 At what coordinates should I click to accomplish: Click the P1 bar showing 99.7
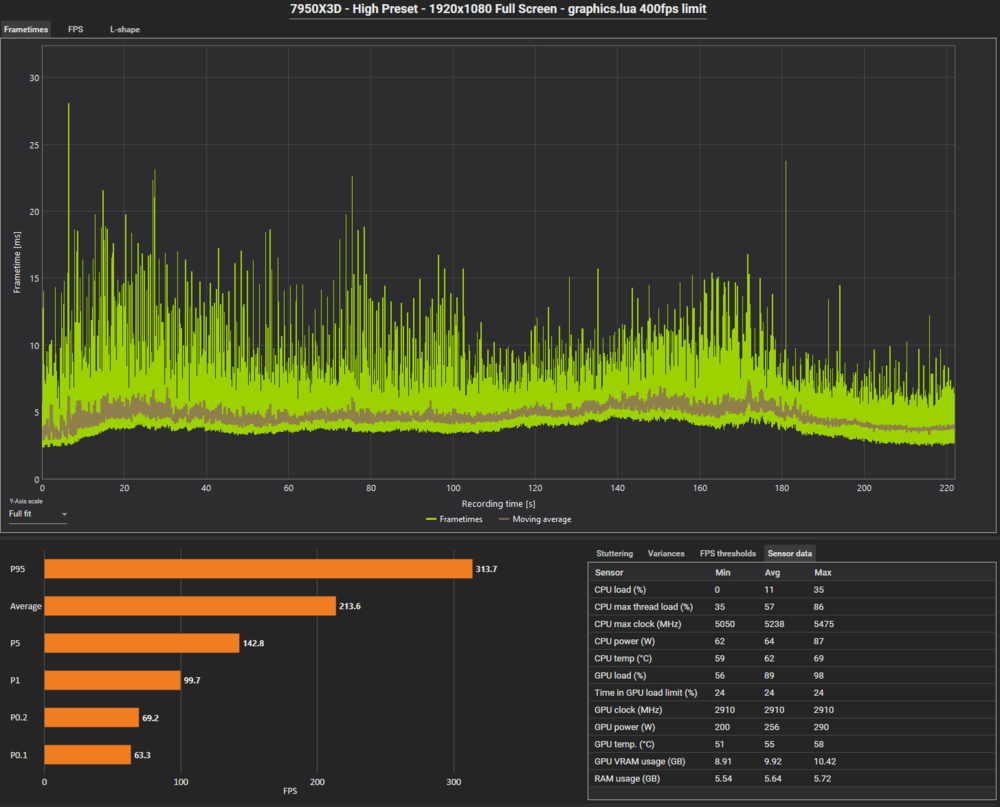(112, 680)
